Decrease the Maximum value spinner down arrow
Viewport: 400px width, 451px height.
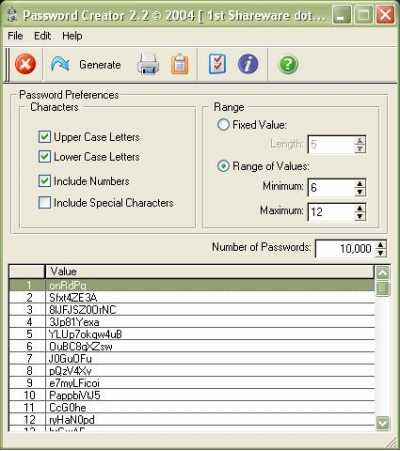[360, 216]
